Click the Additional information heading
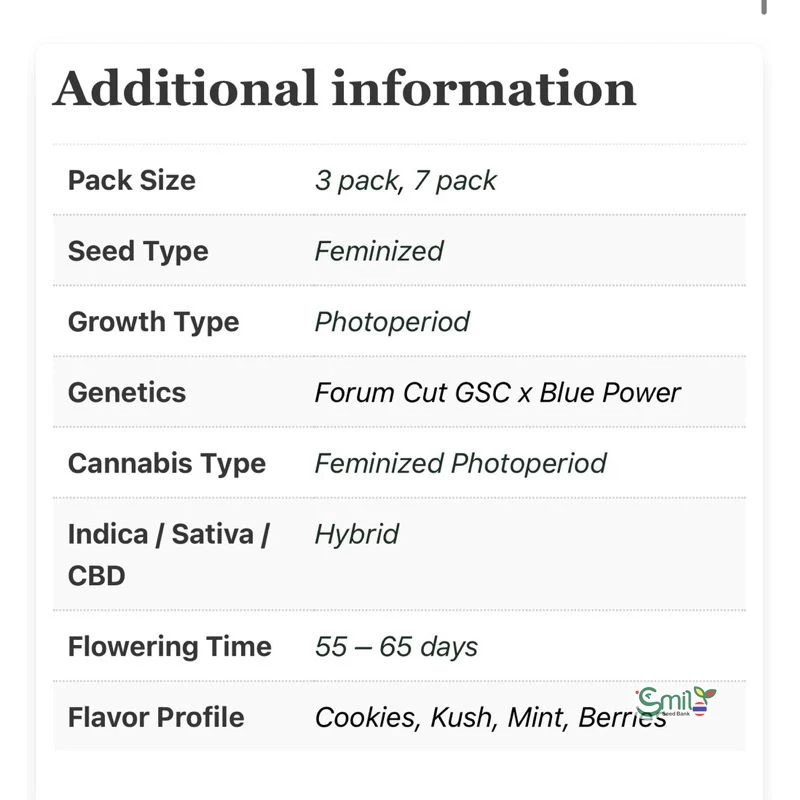Screen dimensions: 800x800 (344, 88)
